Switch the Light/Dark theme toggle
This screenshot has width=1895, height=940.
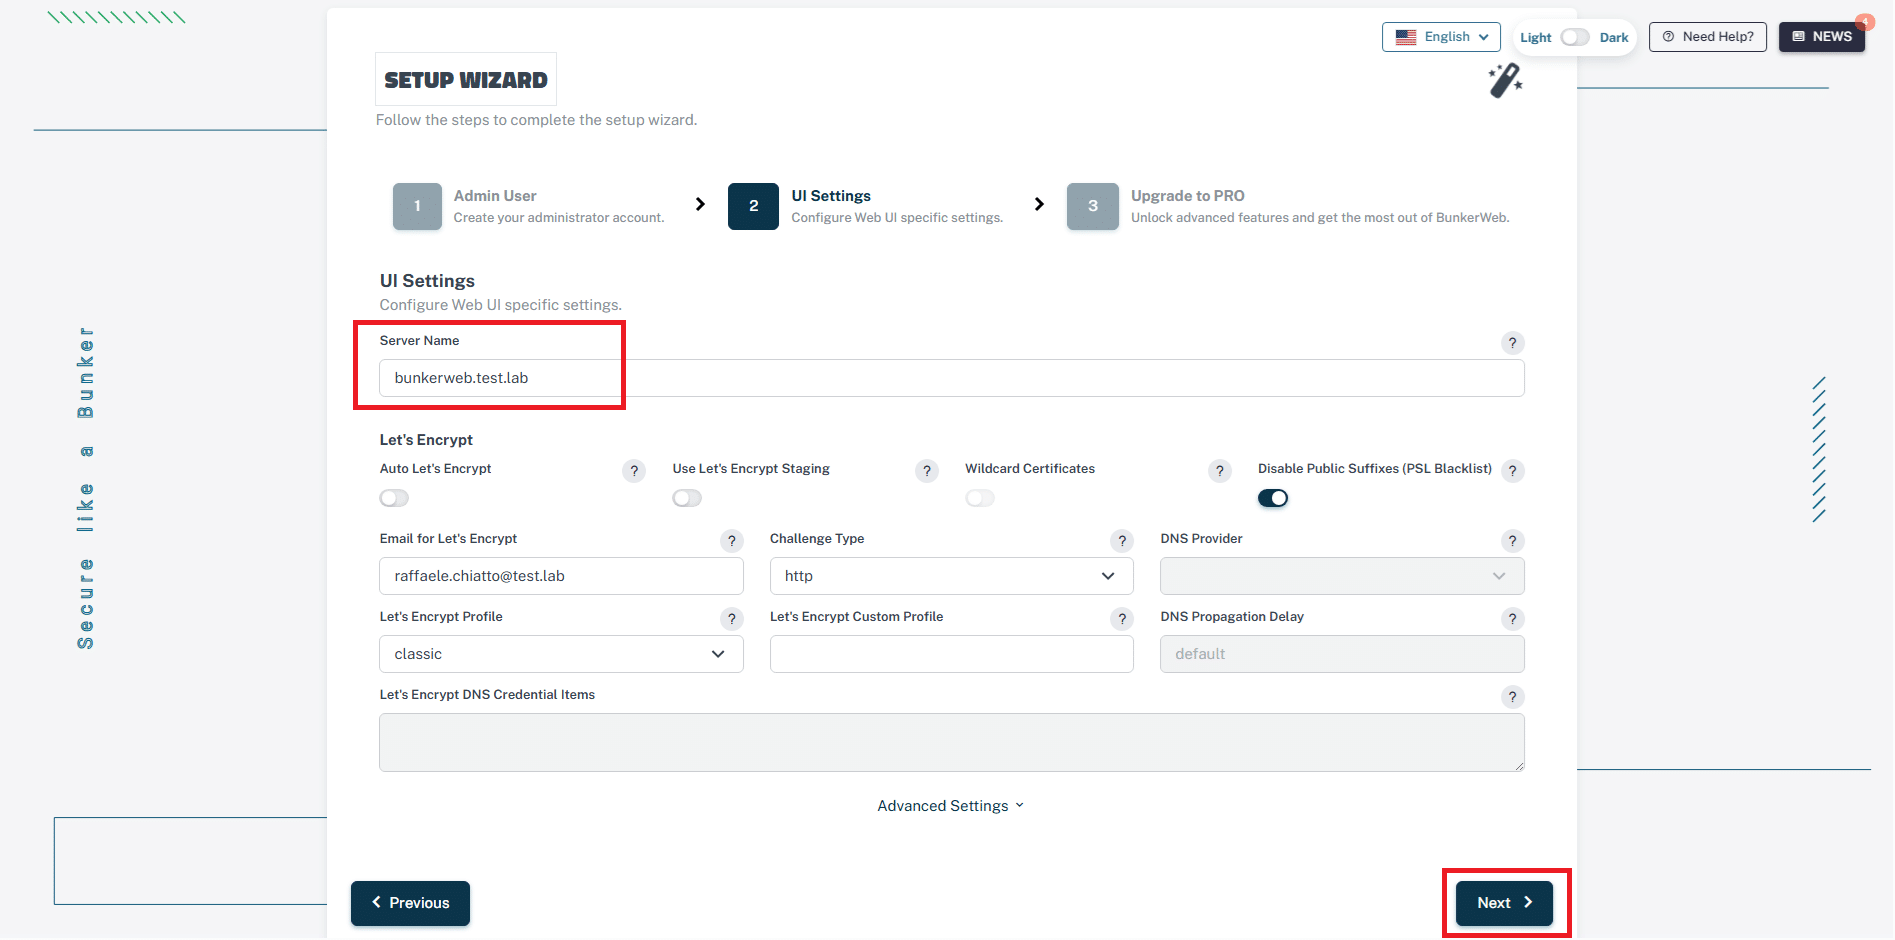coord(1574,37)
